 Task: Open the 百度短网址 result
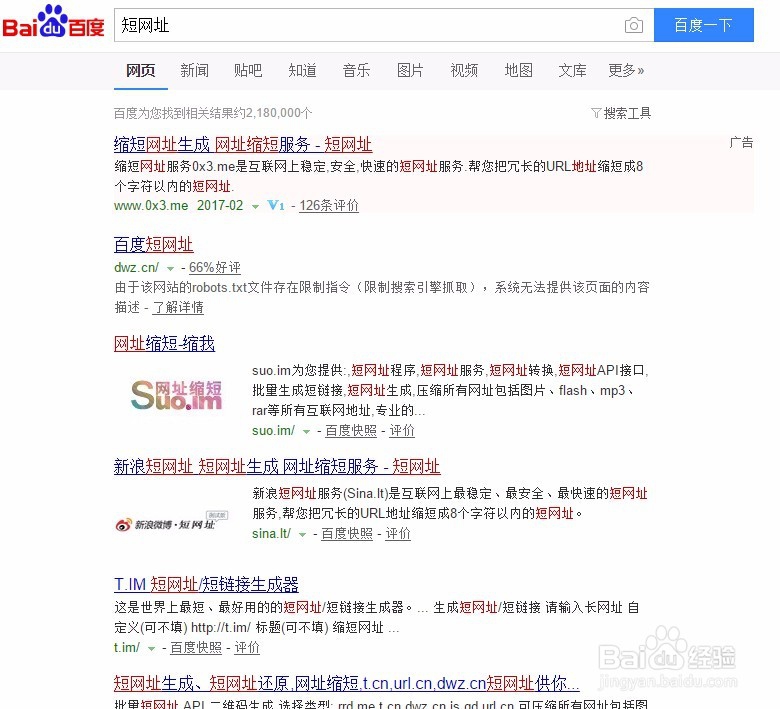[153, 244]
